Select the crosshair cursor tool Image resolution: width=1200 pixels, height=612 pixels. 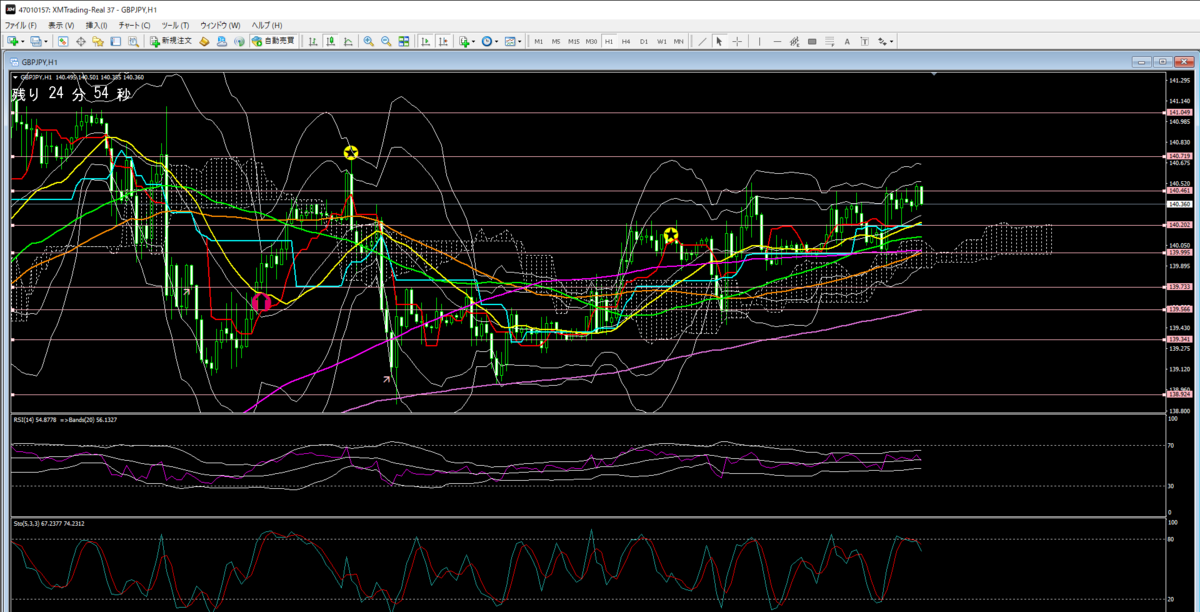point(737,41)
